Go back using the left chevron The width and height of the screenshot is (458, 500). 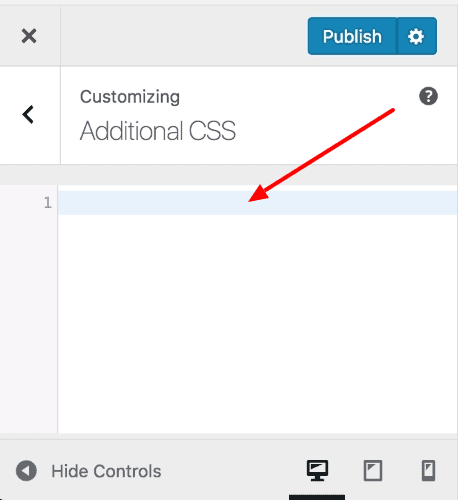tap(28, 115)
